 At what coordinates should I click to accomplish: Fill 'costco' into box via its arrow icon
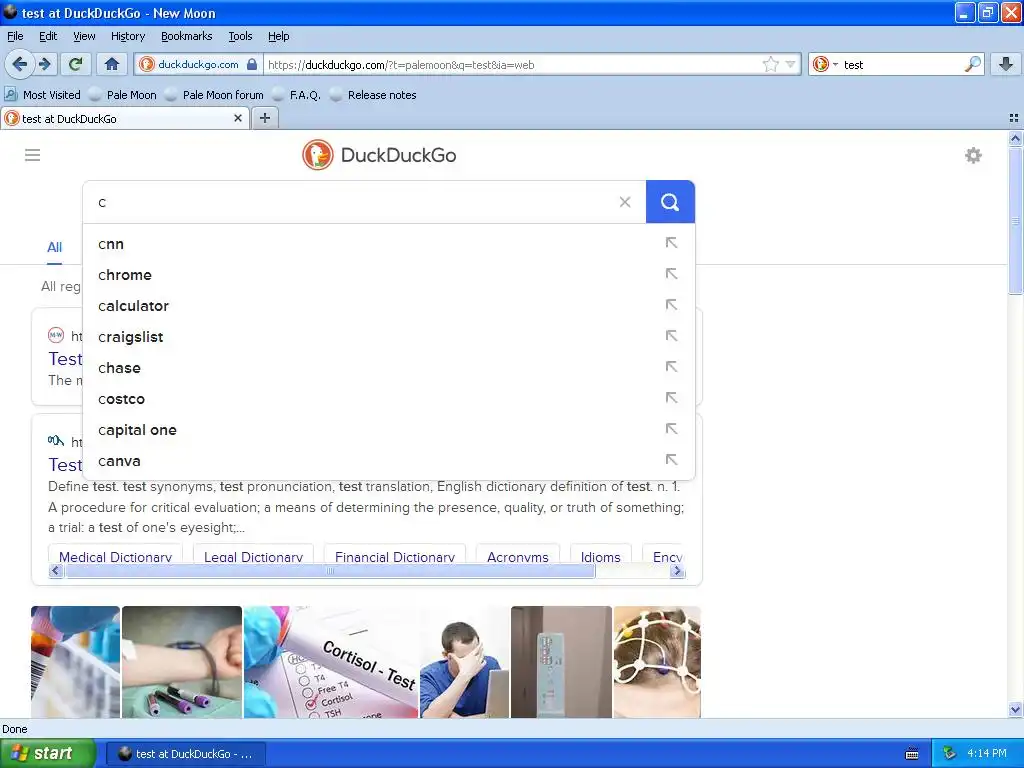(671, 398)
